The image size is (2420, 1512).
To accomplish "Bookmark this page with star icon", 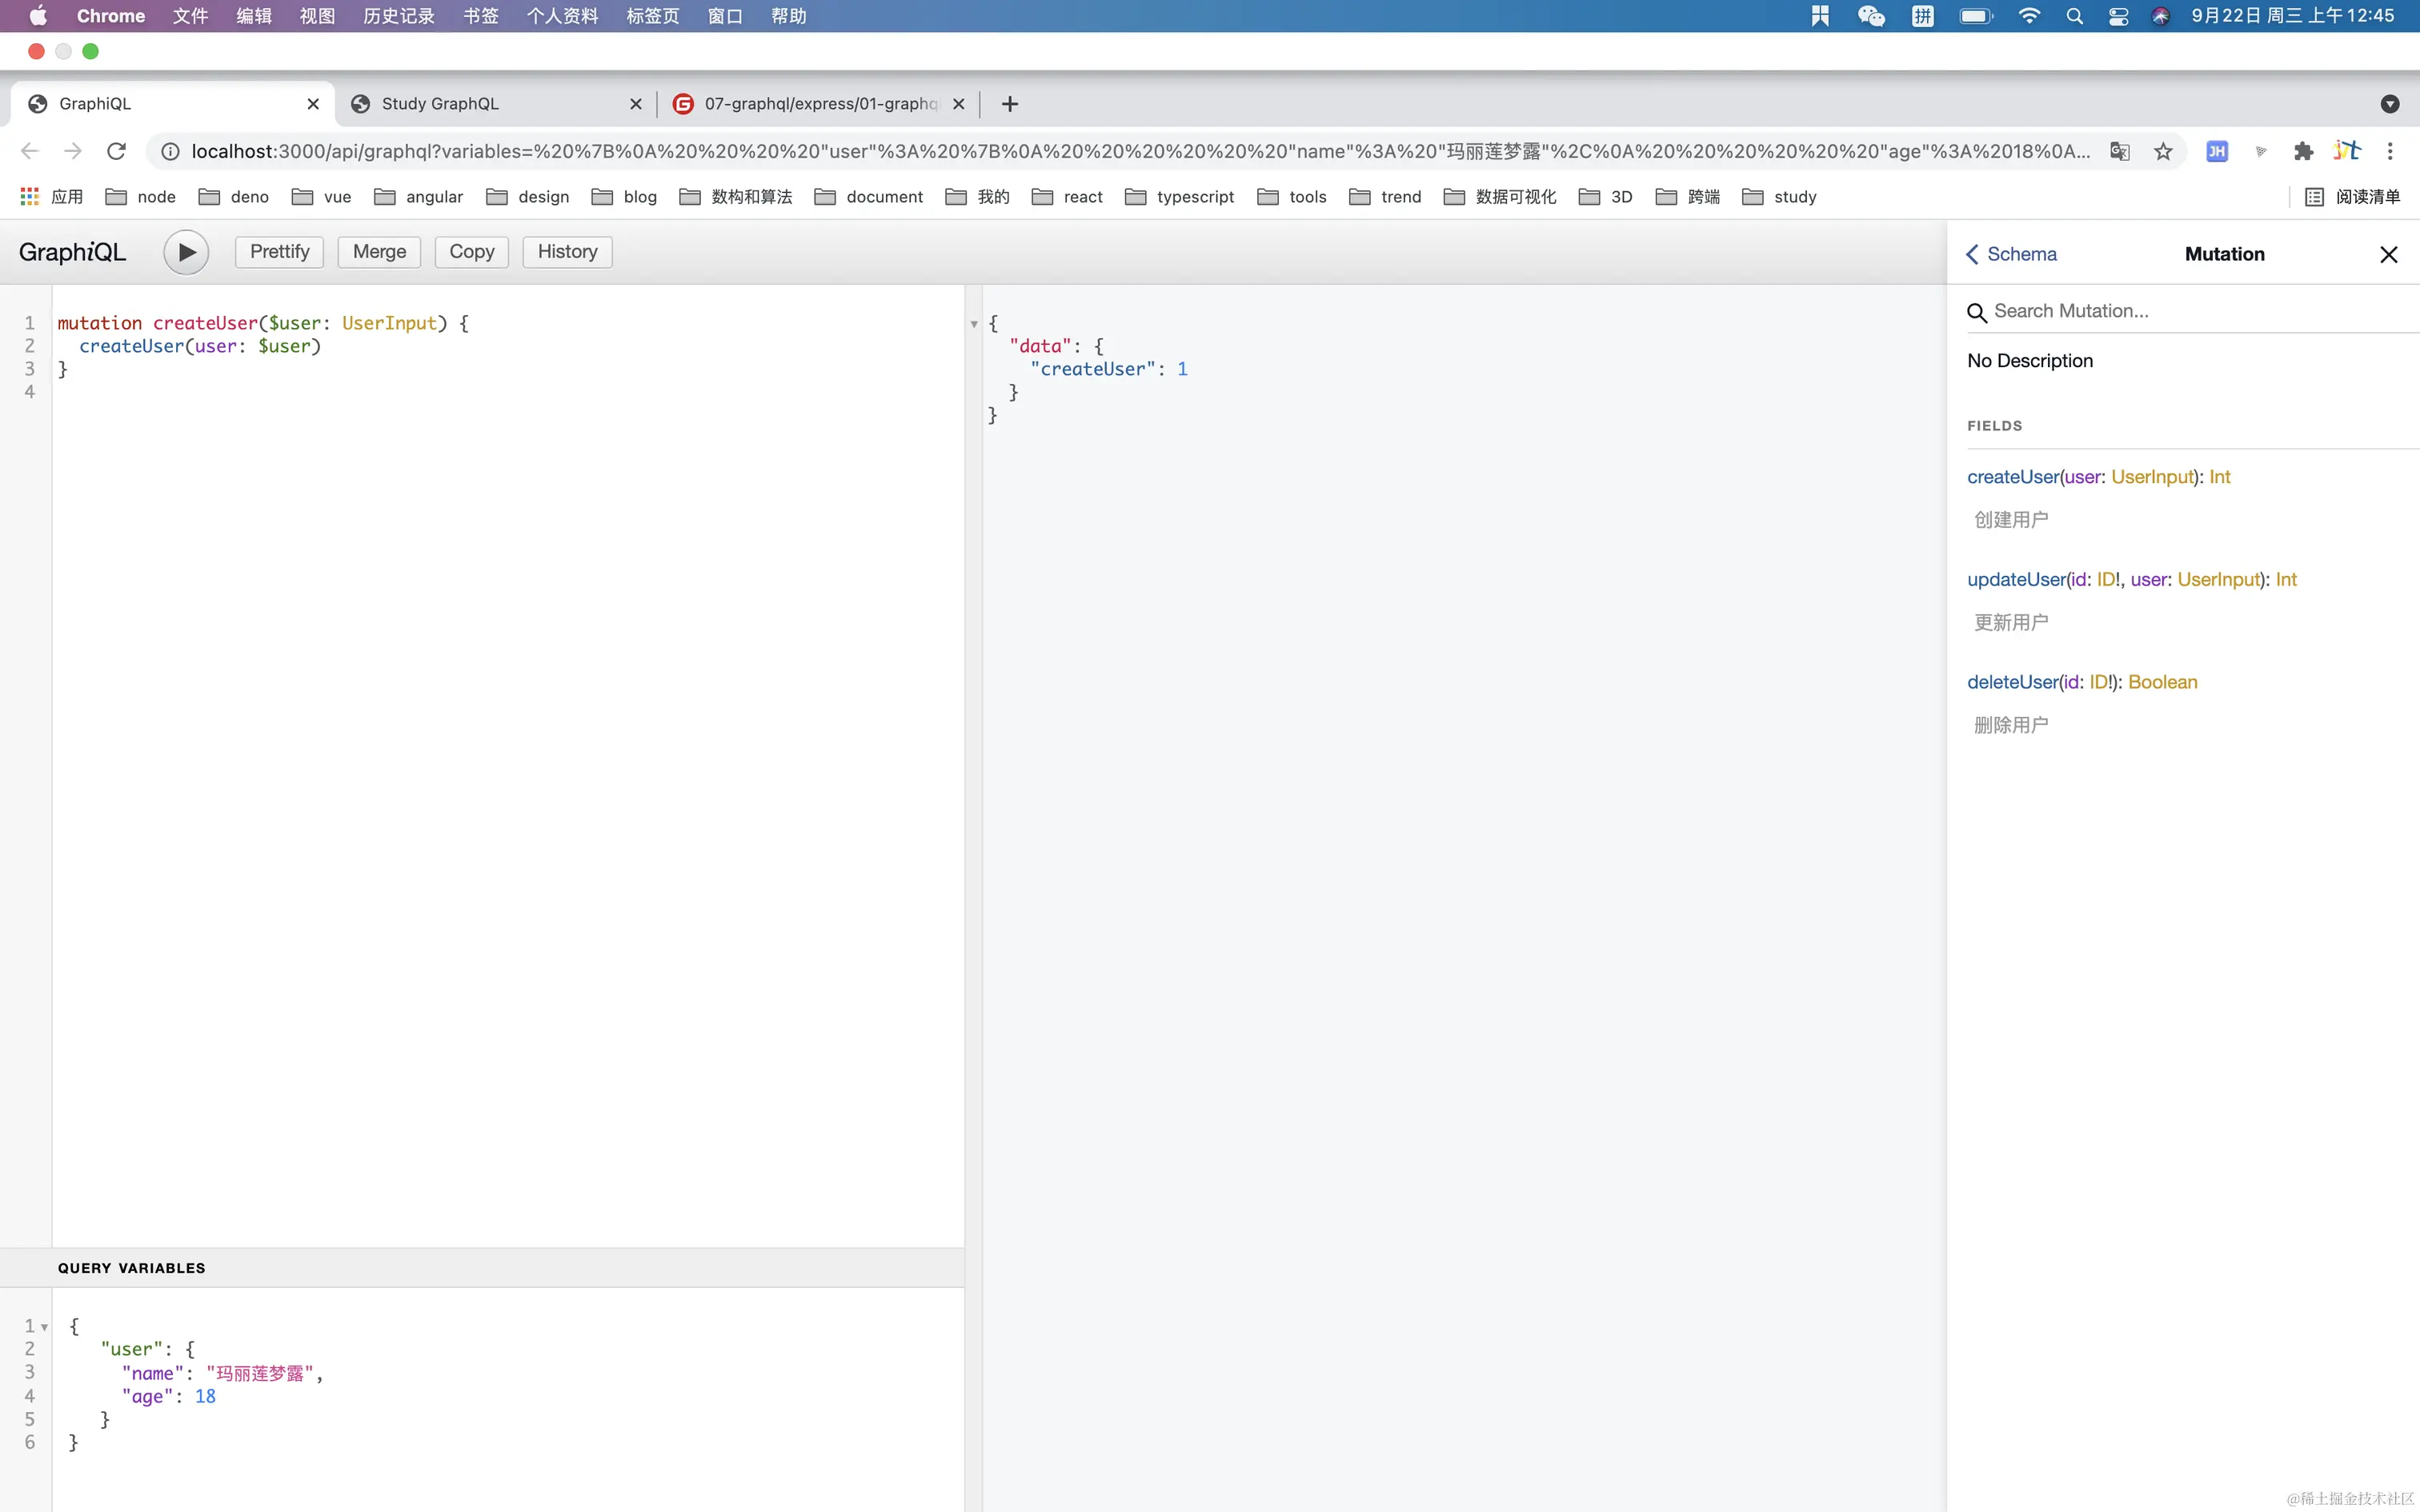I will tap(2163, 151).
